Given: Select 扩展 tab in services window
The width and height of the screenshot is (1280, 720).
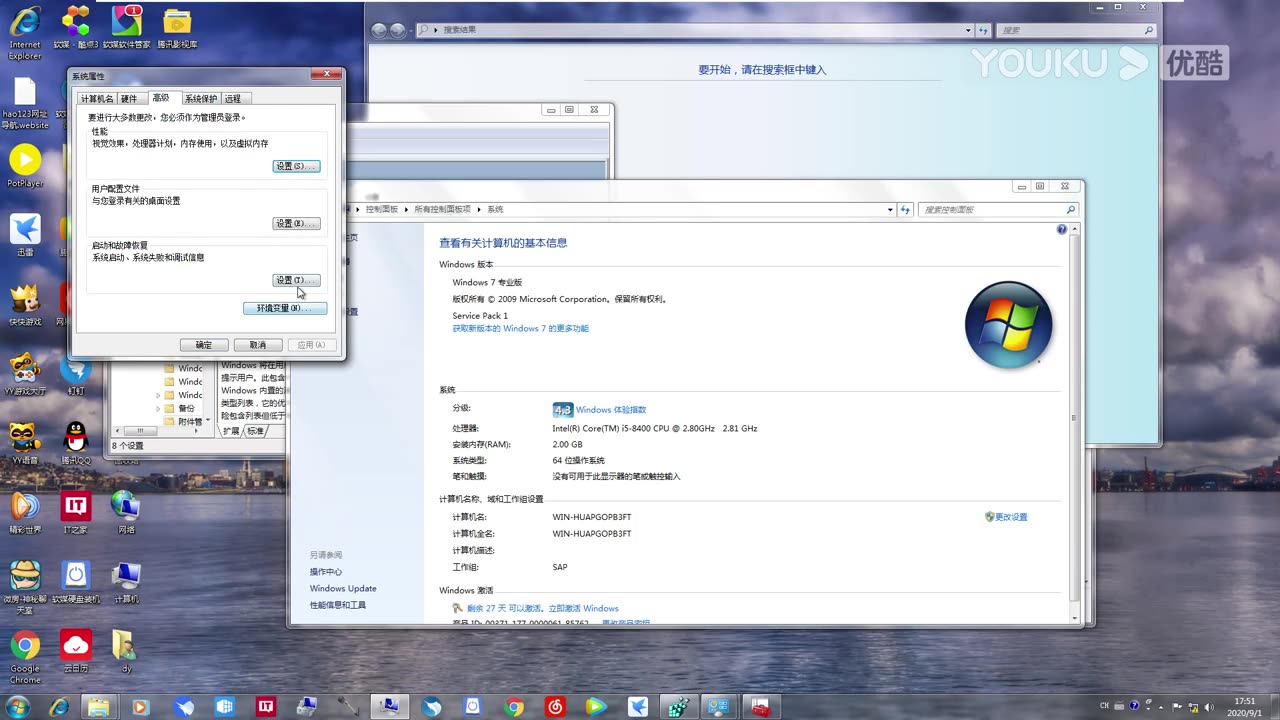Looking at the screenshot, I should pos(231,431).
